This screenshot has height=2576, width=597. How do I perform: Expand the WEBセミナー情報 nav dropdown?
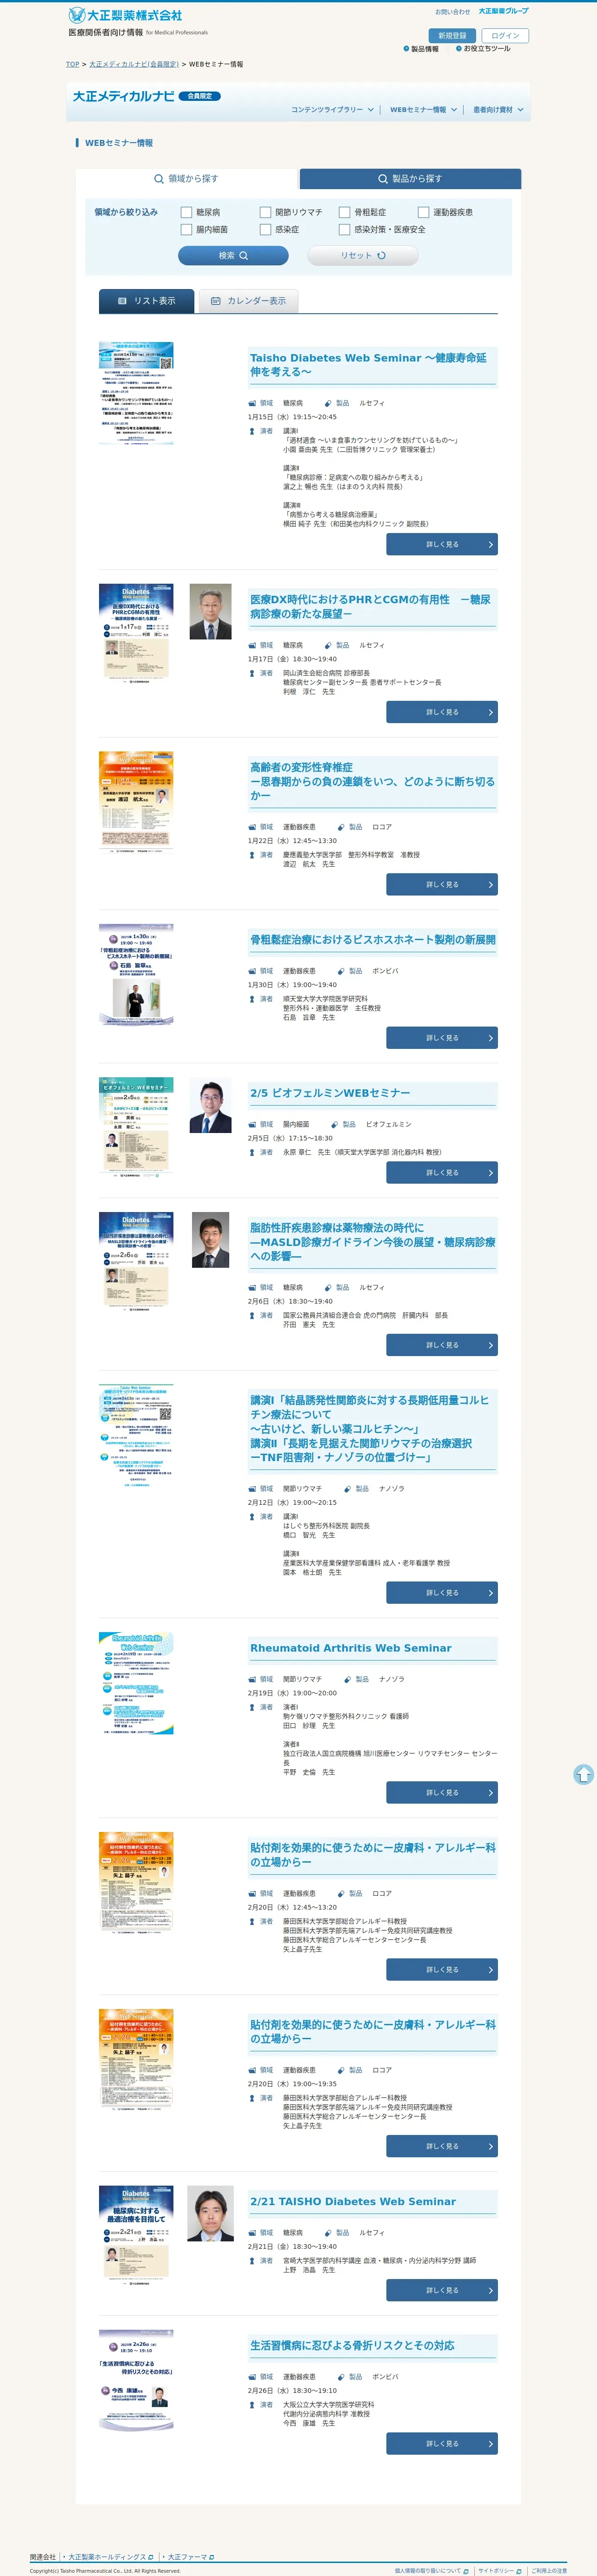(x=423, y=110)
